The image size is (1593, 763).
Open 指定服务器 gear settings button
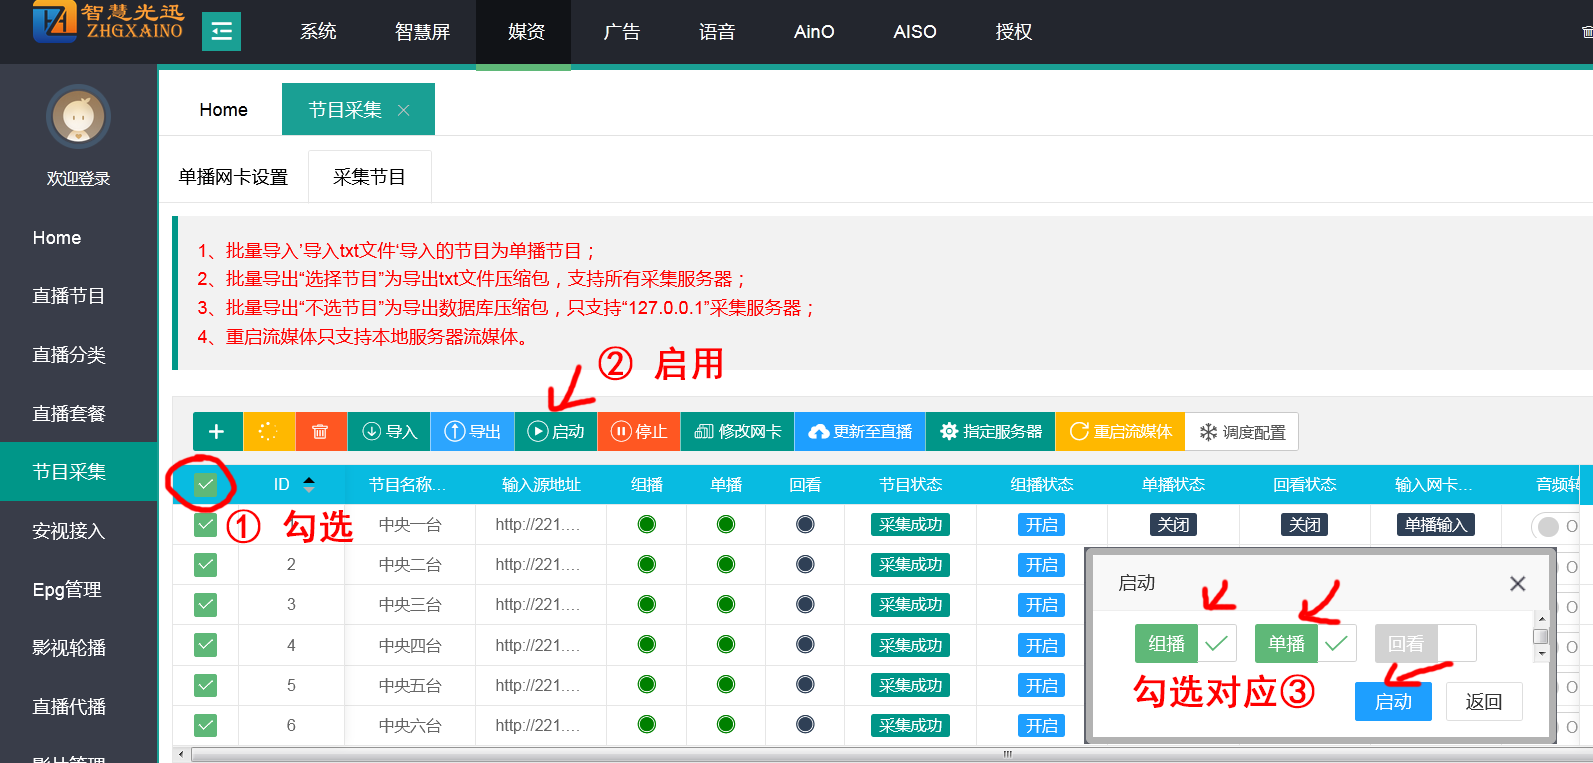click(x=990, y=432)
